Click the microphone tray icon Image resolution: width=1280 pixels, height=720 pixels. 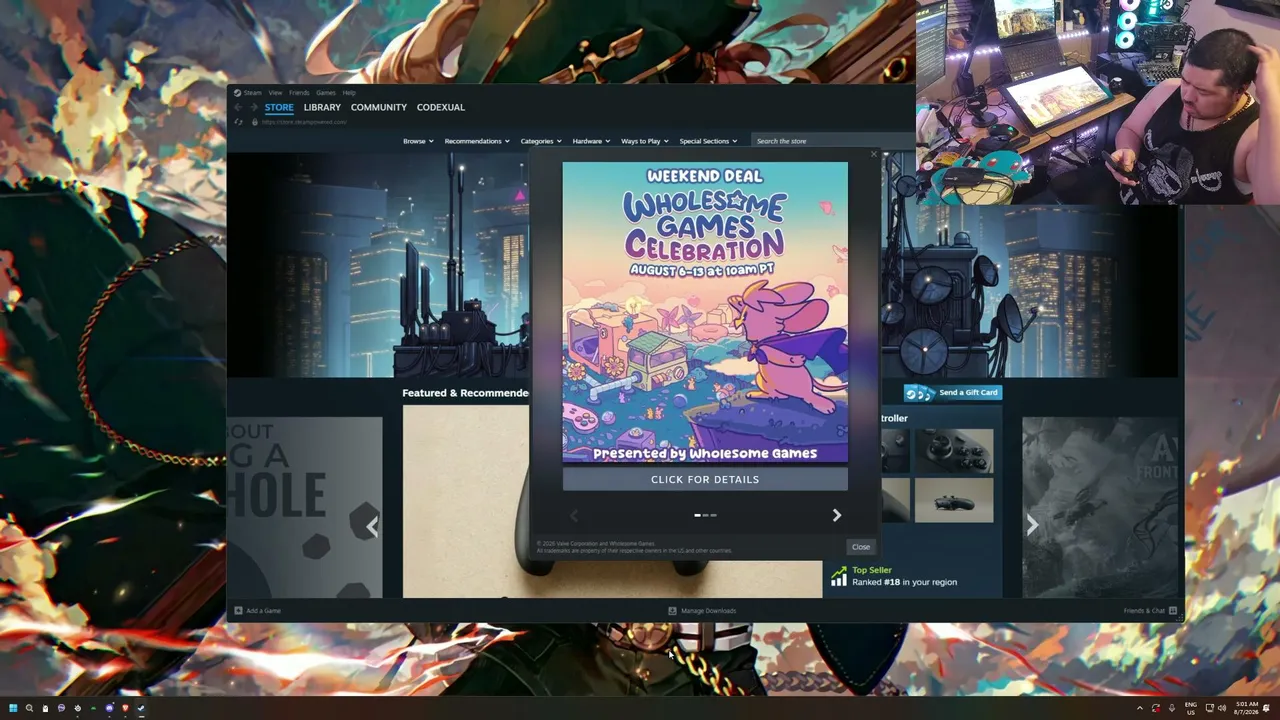[1172, 708]
